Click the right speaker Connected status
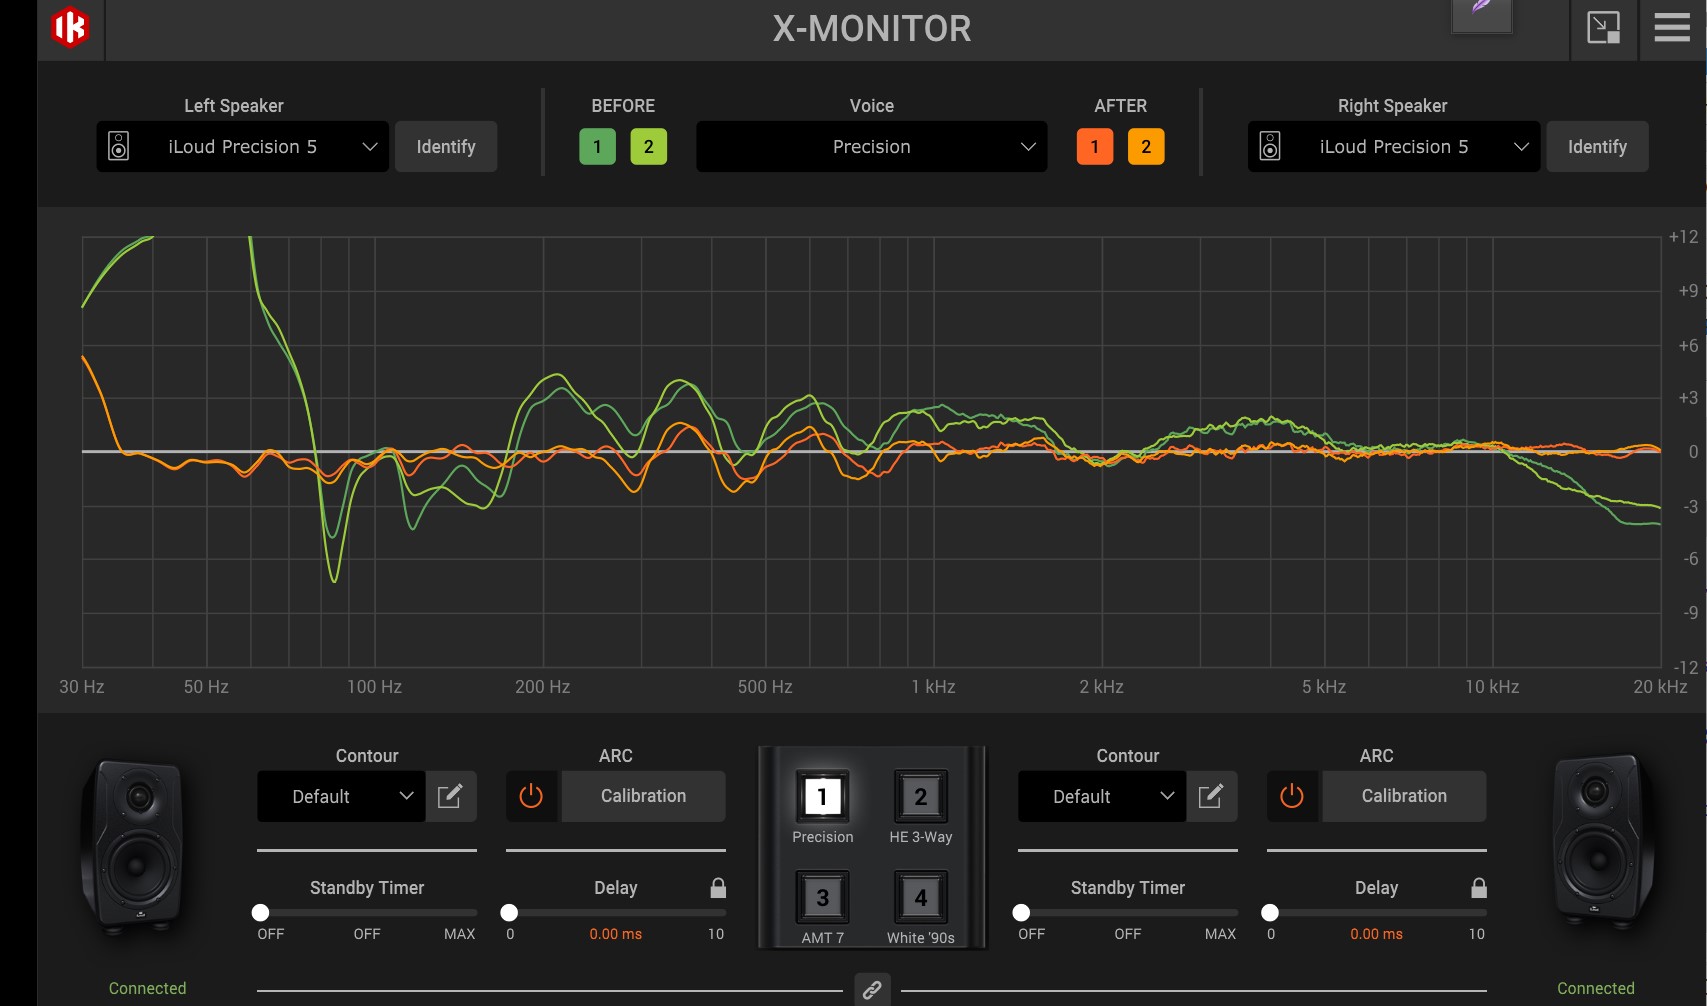Viewport: 1707px width, 1006px height. point(1596,989)
